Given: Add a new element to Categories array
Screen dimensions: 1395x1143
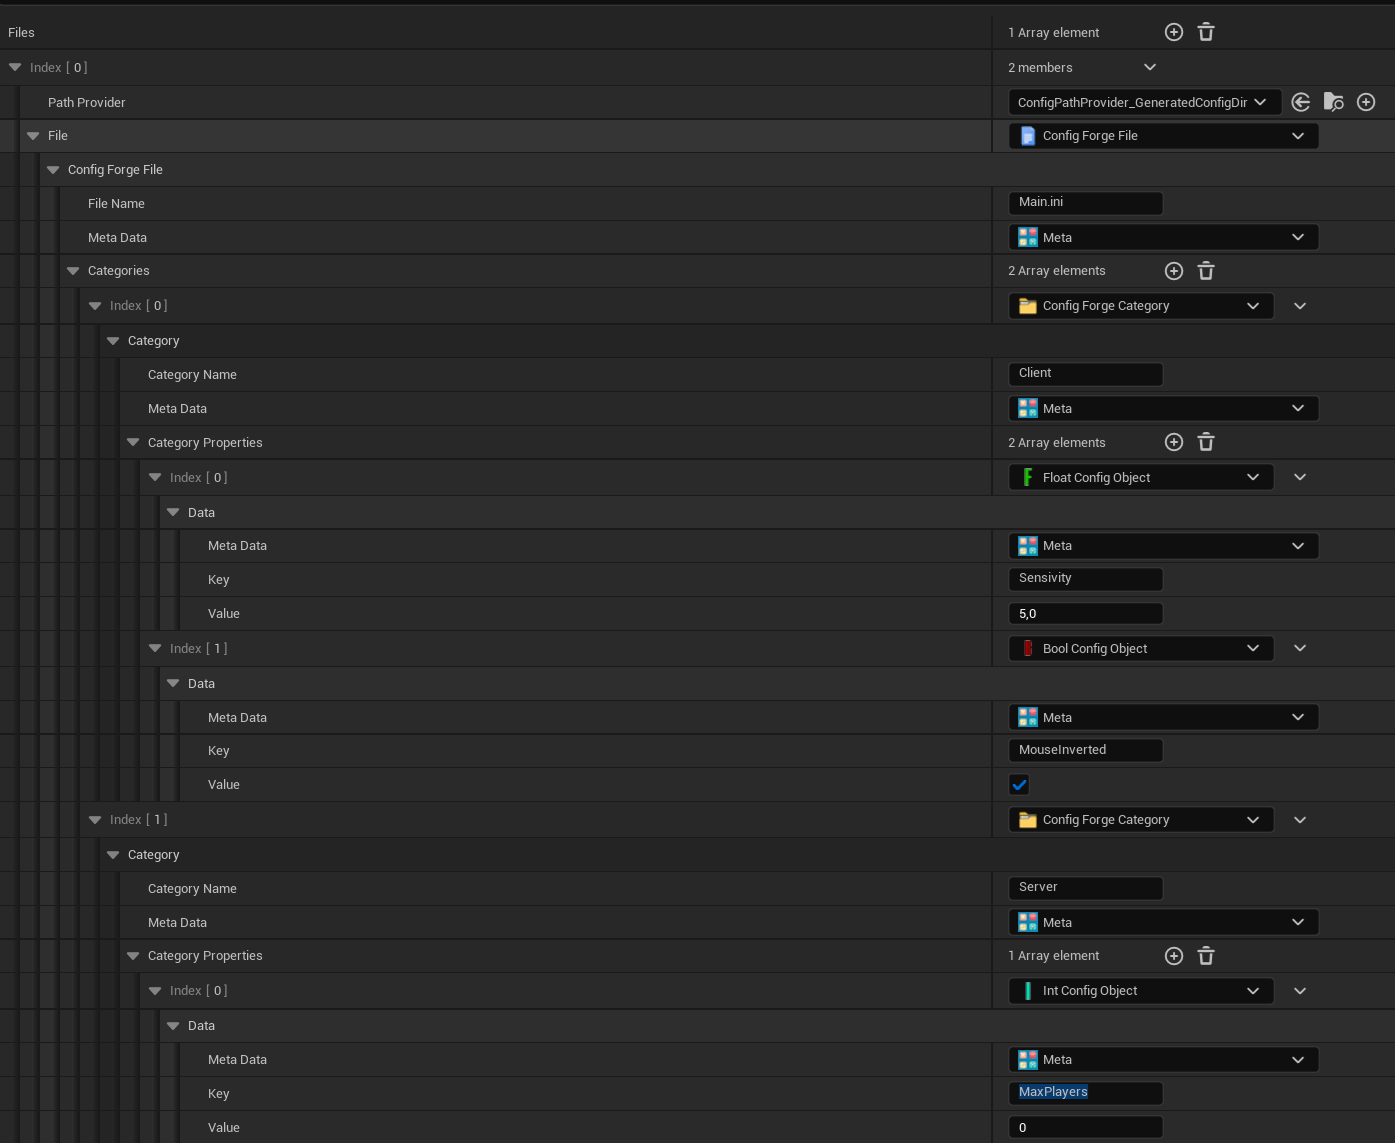Looking at the screenshot, I should point(1174,271).
